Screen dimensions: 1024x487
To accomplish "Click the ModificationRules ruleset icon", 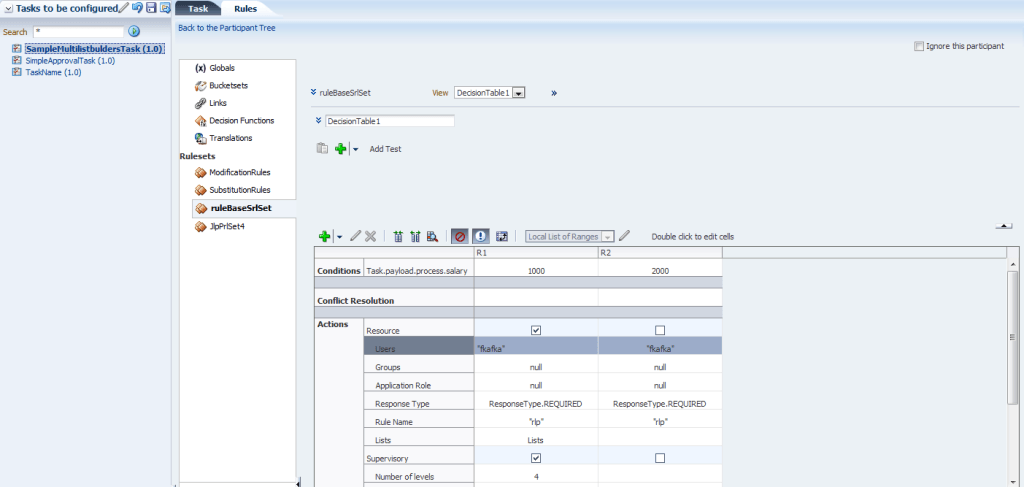I will click(200, 172).
